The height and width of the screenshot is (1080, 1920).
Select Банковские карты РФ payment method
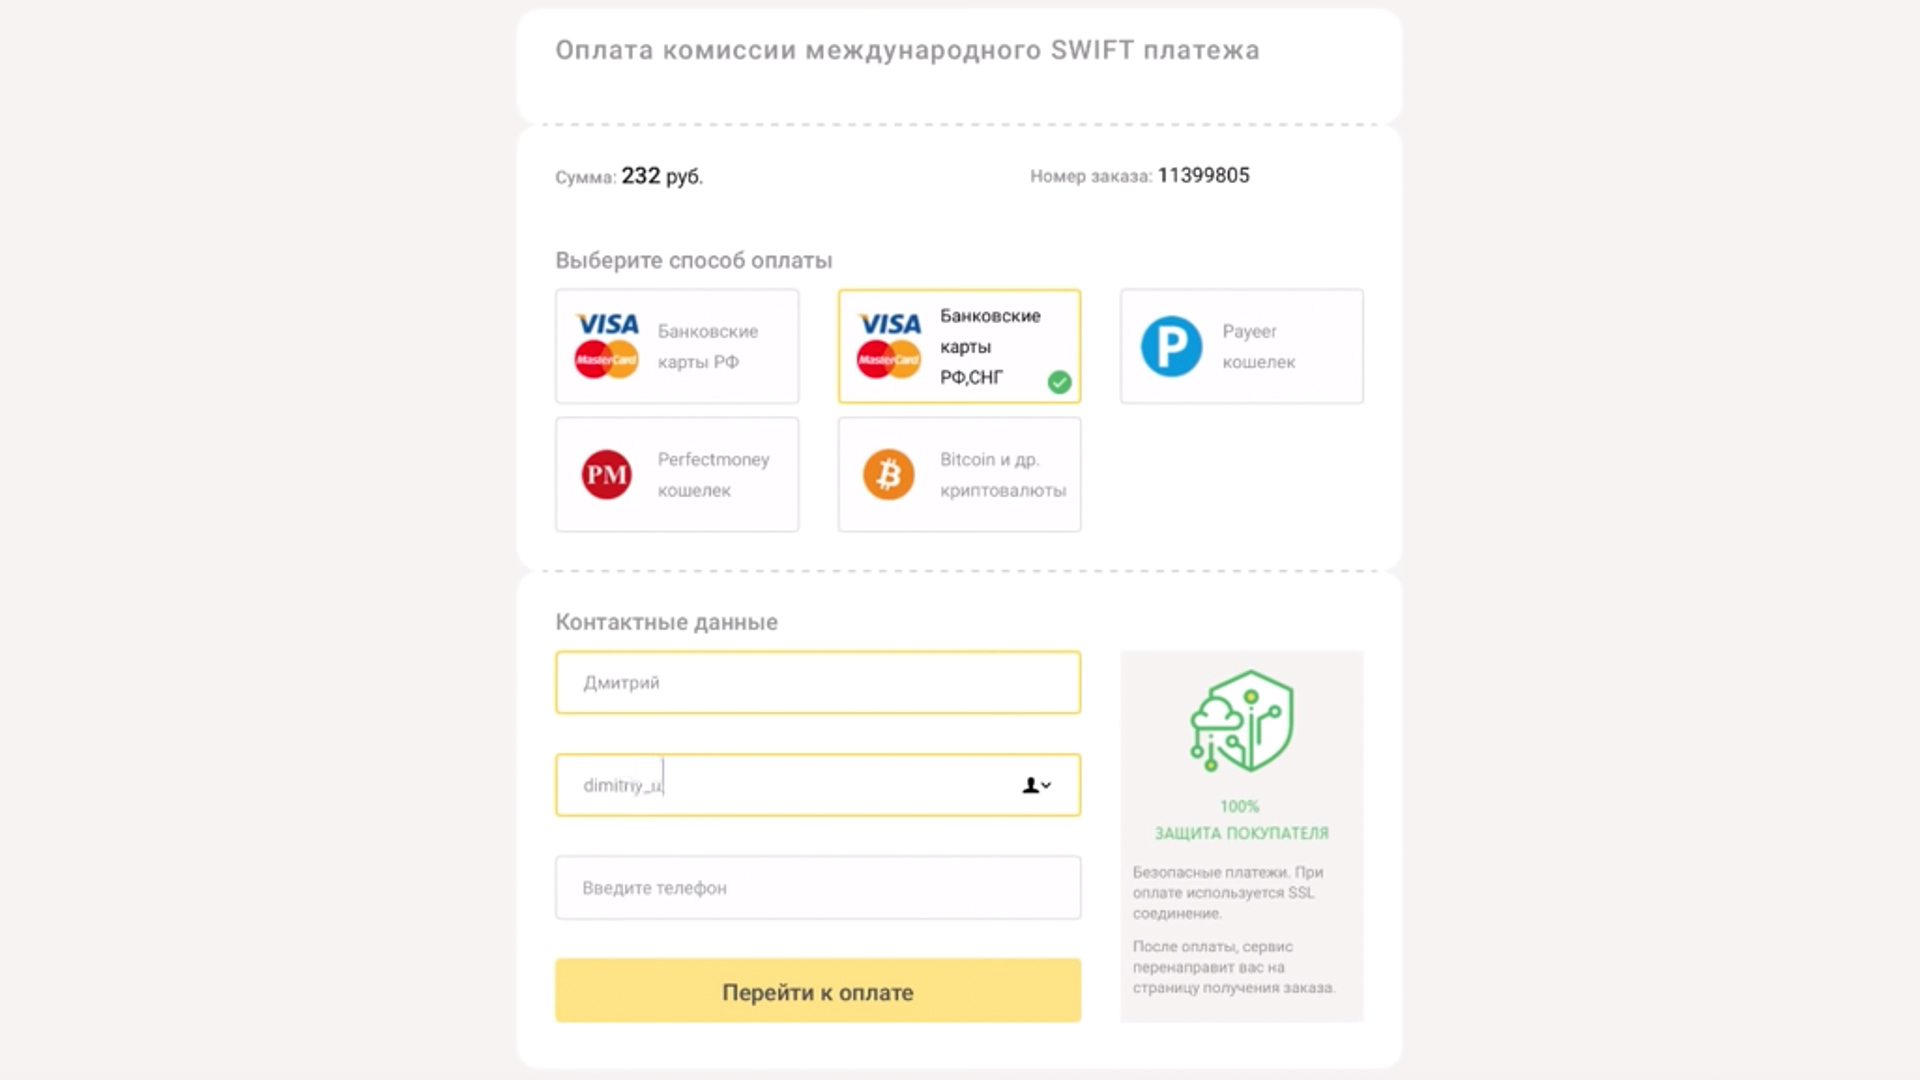coord(677,346)
